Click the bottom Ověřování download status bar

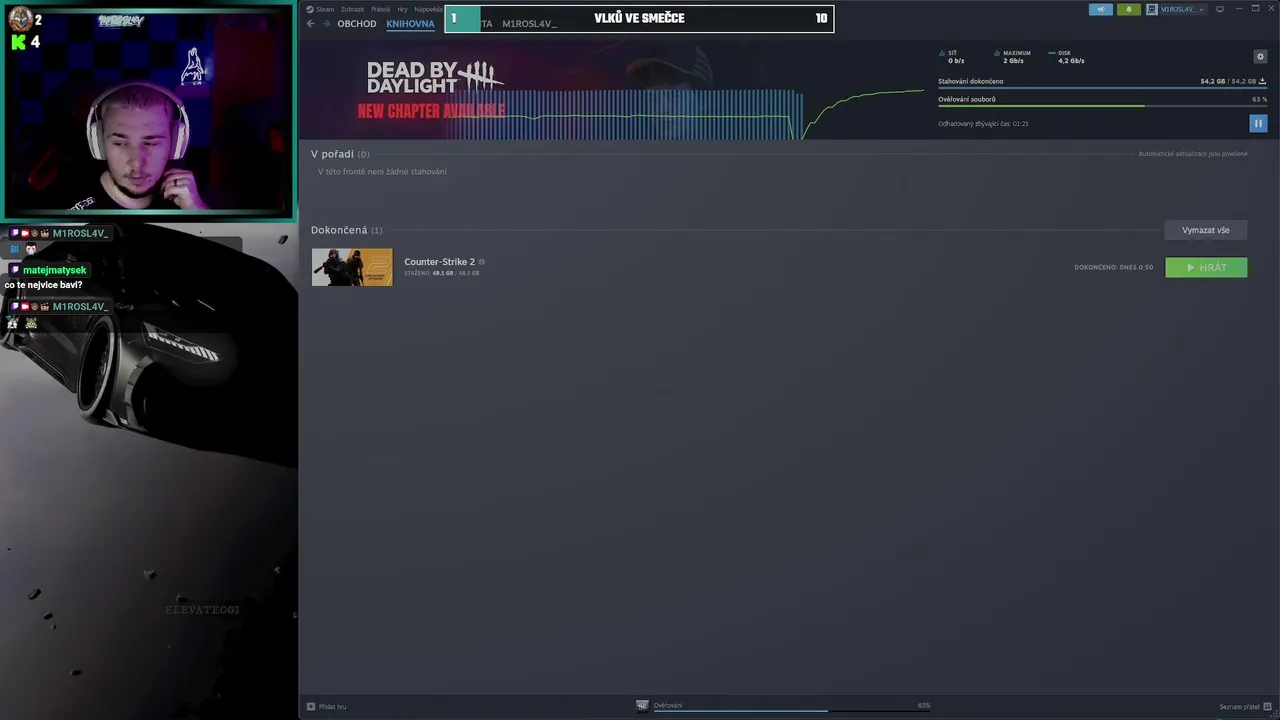tap(790, 706)
